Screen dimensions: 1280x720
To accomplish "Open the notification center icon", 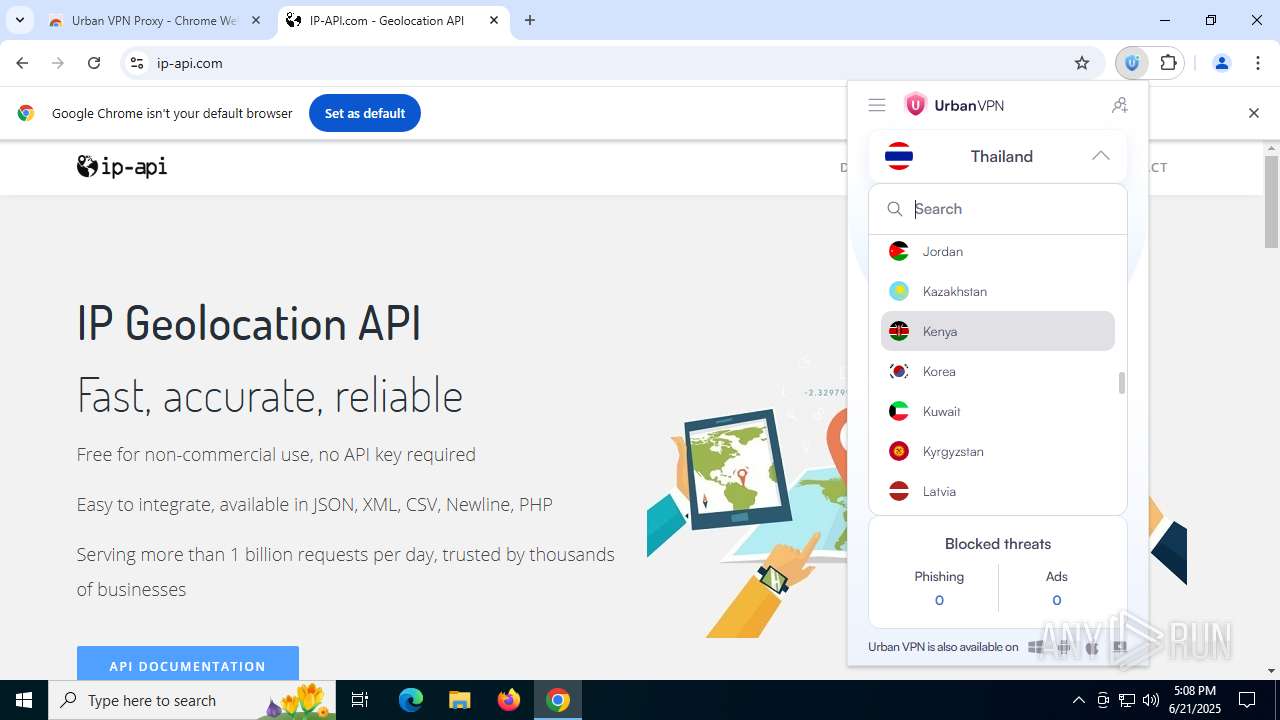I will pyautogui.click(x=1247, y=700).
